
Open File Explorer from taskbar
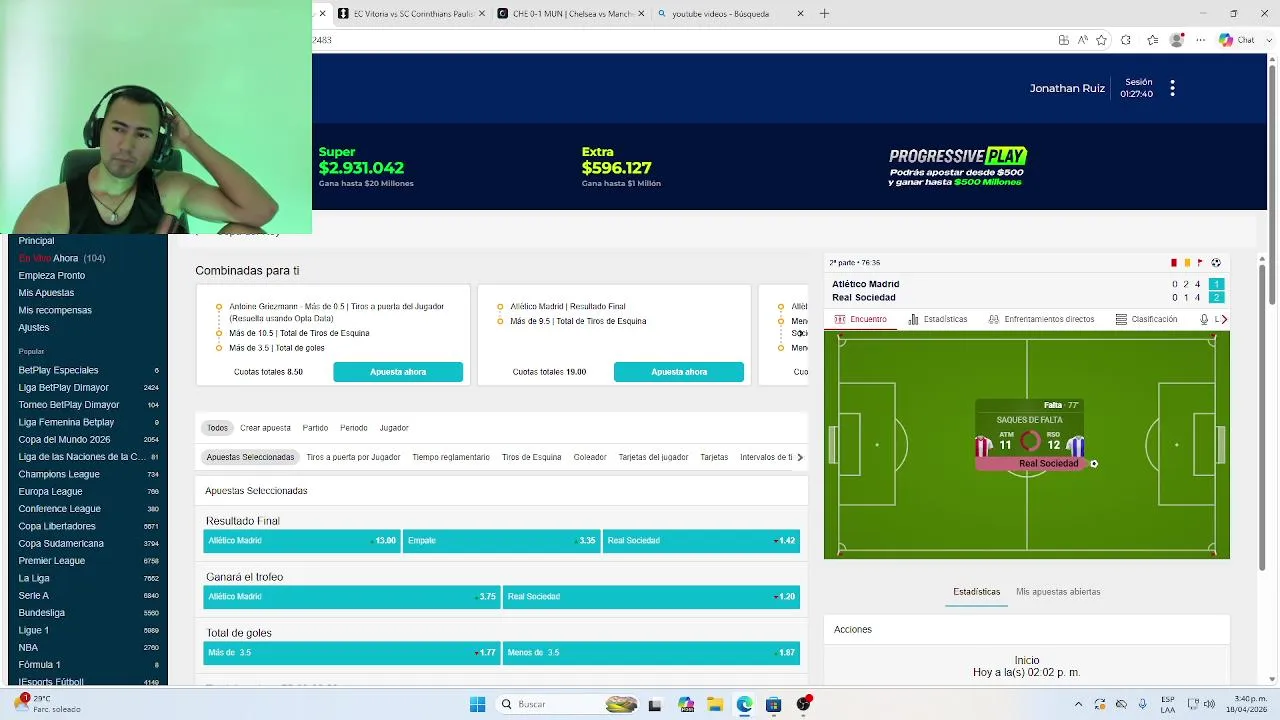point(715,705)
